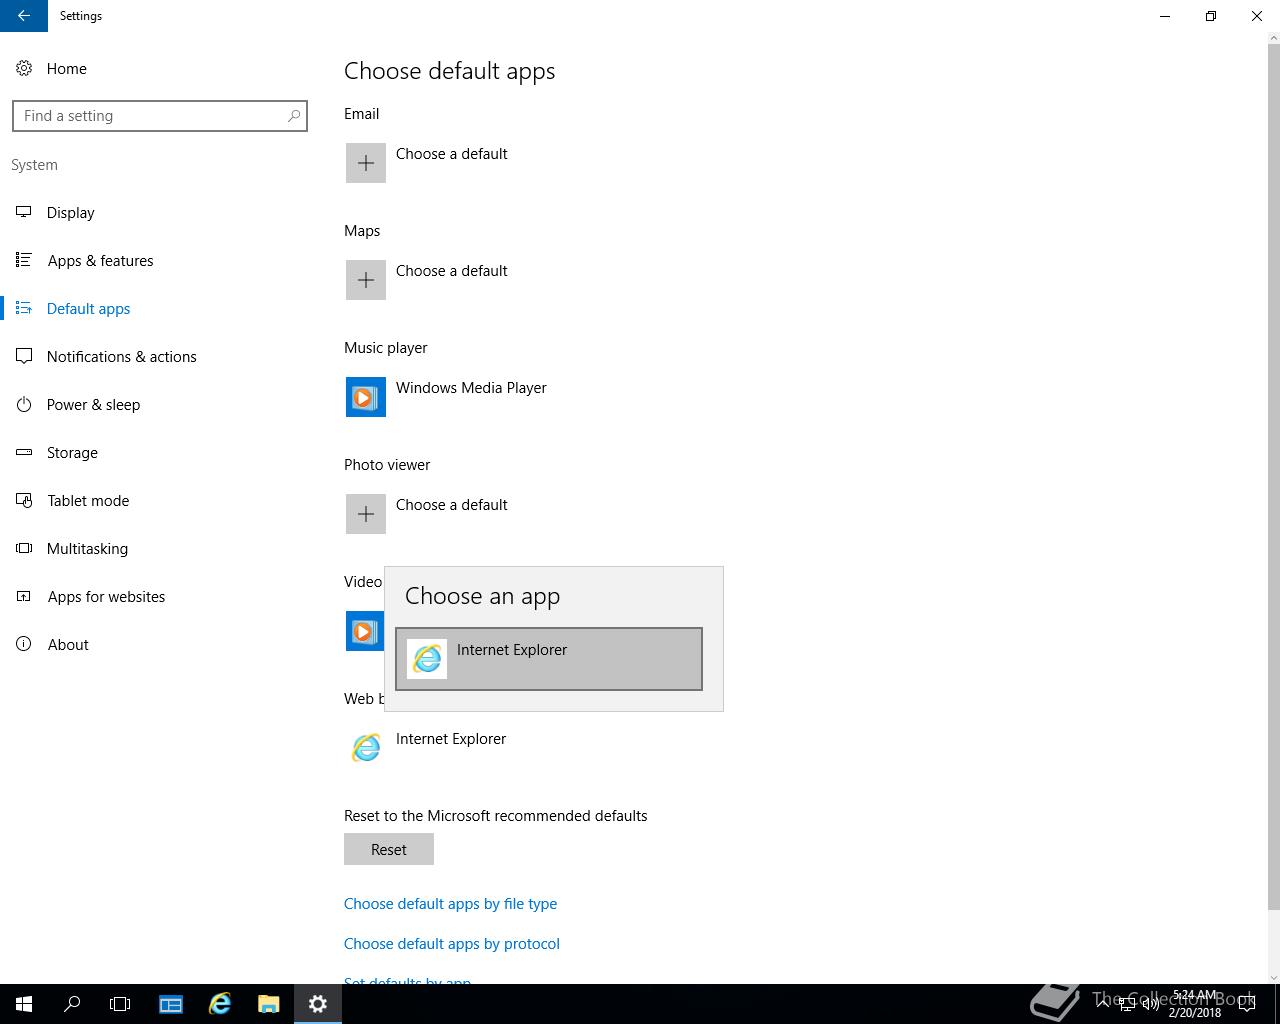This screenshot has width=1280, height=1024.
Task: Choose a default Photo viewer plus button
Action: point(366,514)
